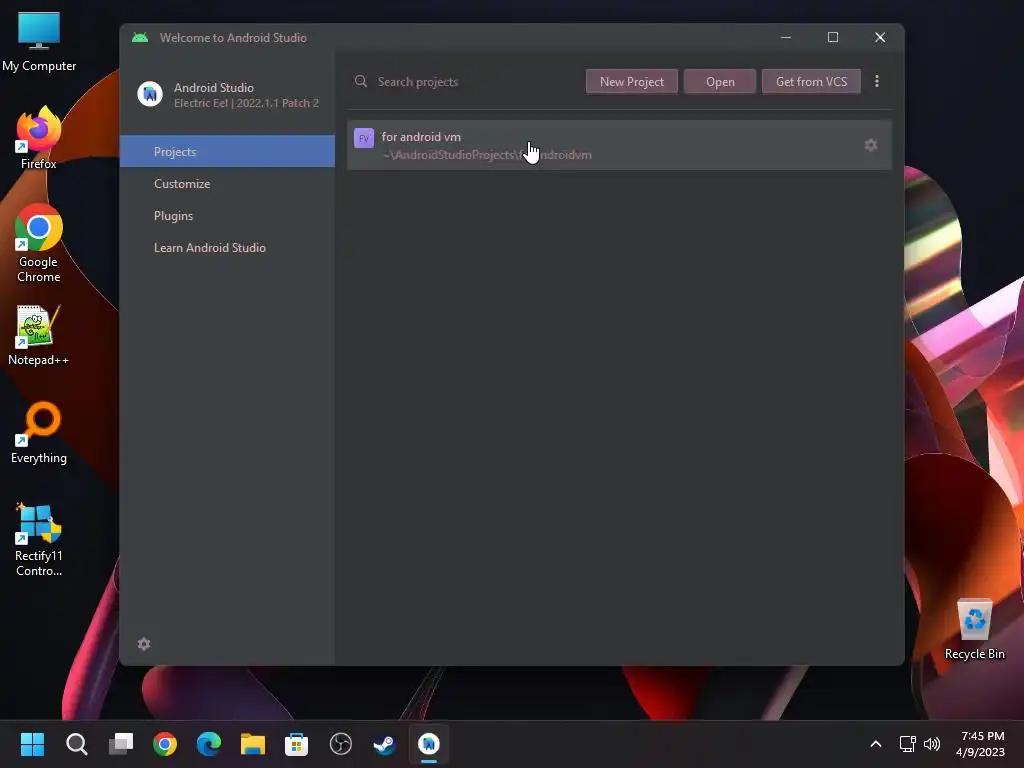Click the Open button
Screen dimensions: 1024x768
click(720, 82)
